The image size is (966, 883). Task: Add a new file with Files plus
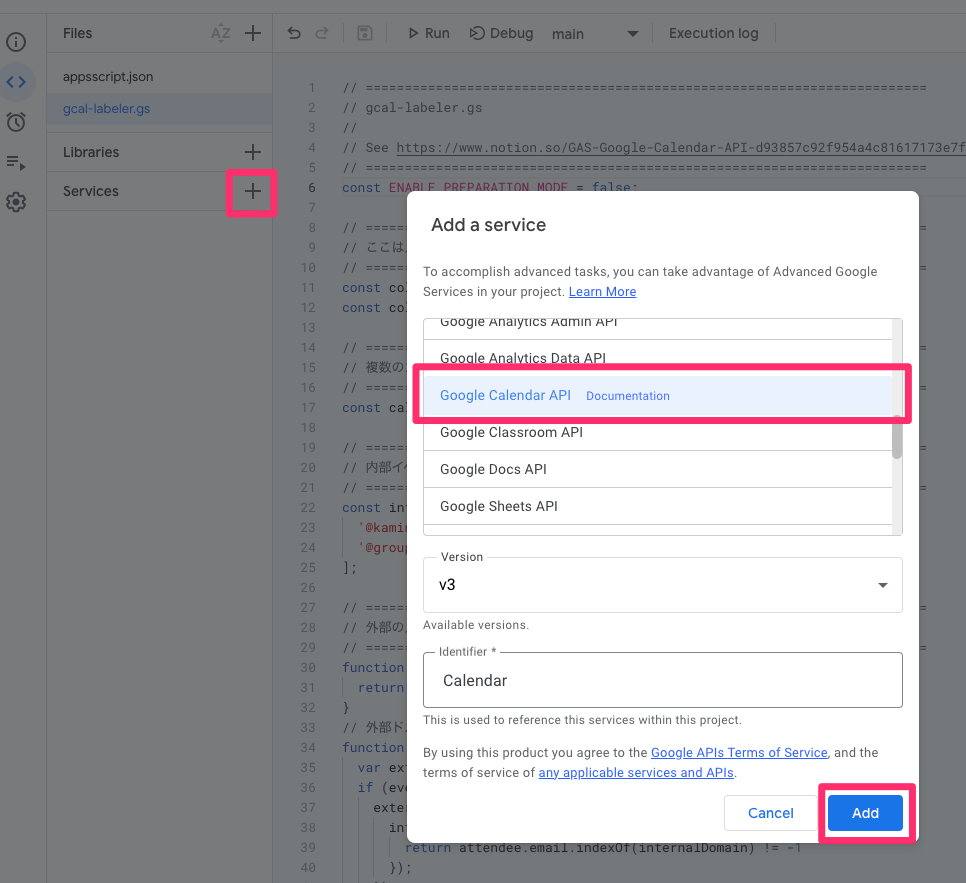point(253,33)
